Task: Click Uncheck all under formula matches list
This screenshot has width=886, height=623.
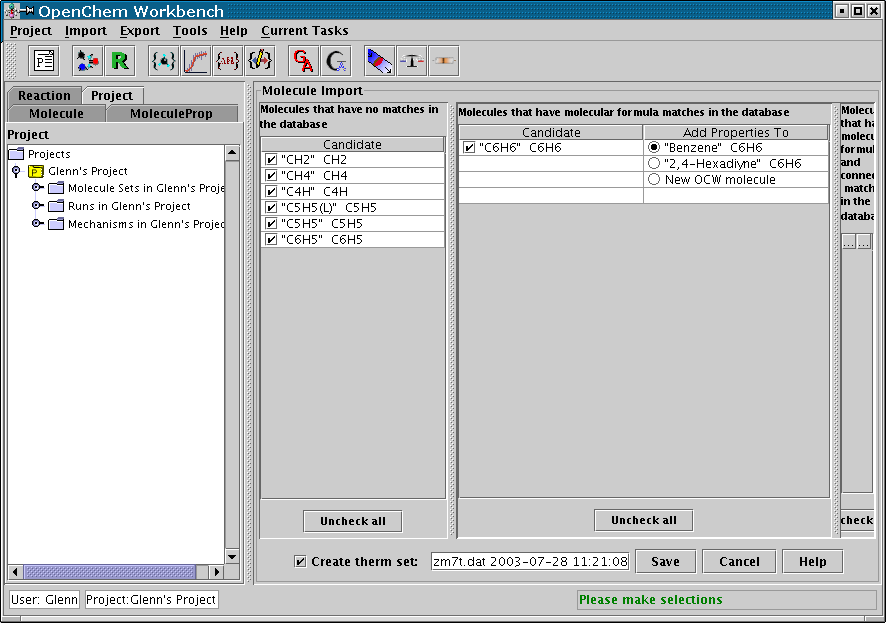Action: 644,520
